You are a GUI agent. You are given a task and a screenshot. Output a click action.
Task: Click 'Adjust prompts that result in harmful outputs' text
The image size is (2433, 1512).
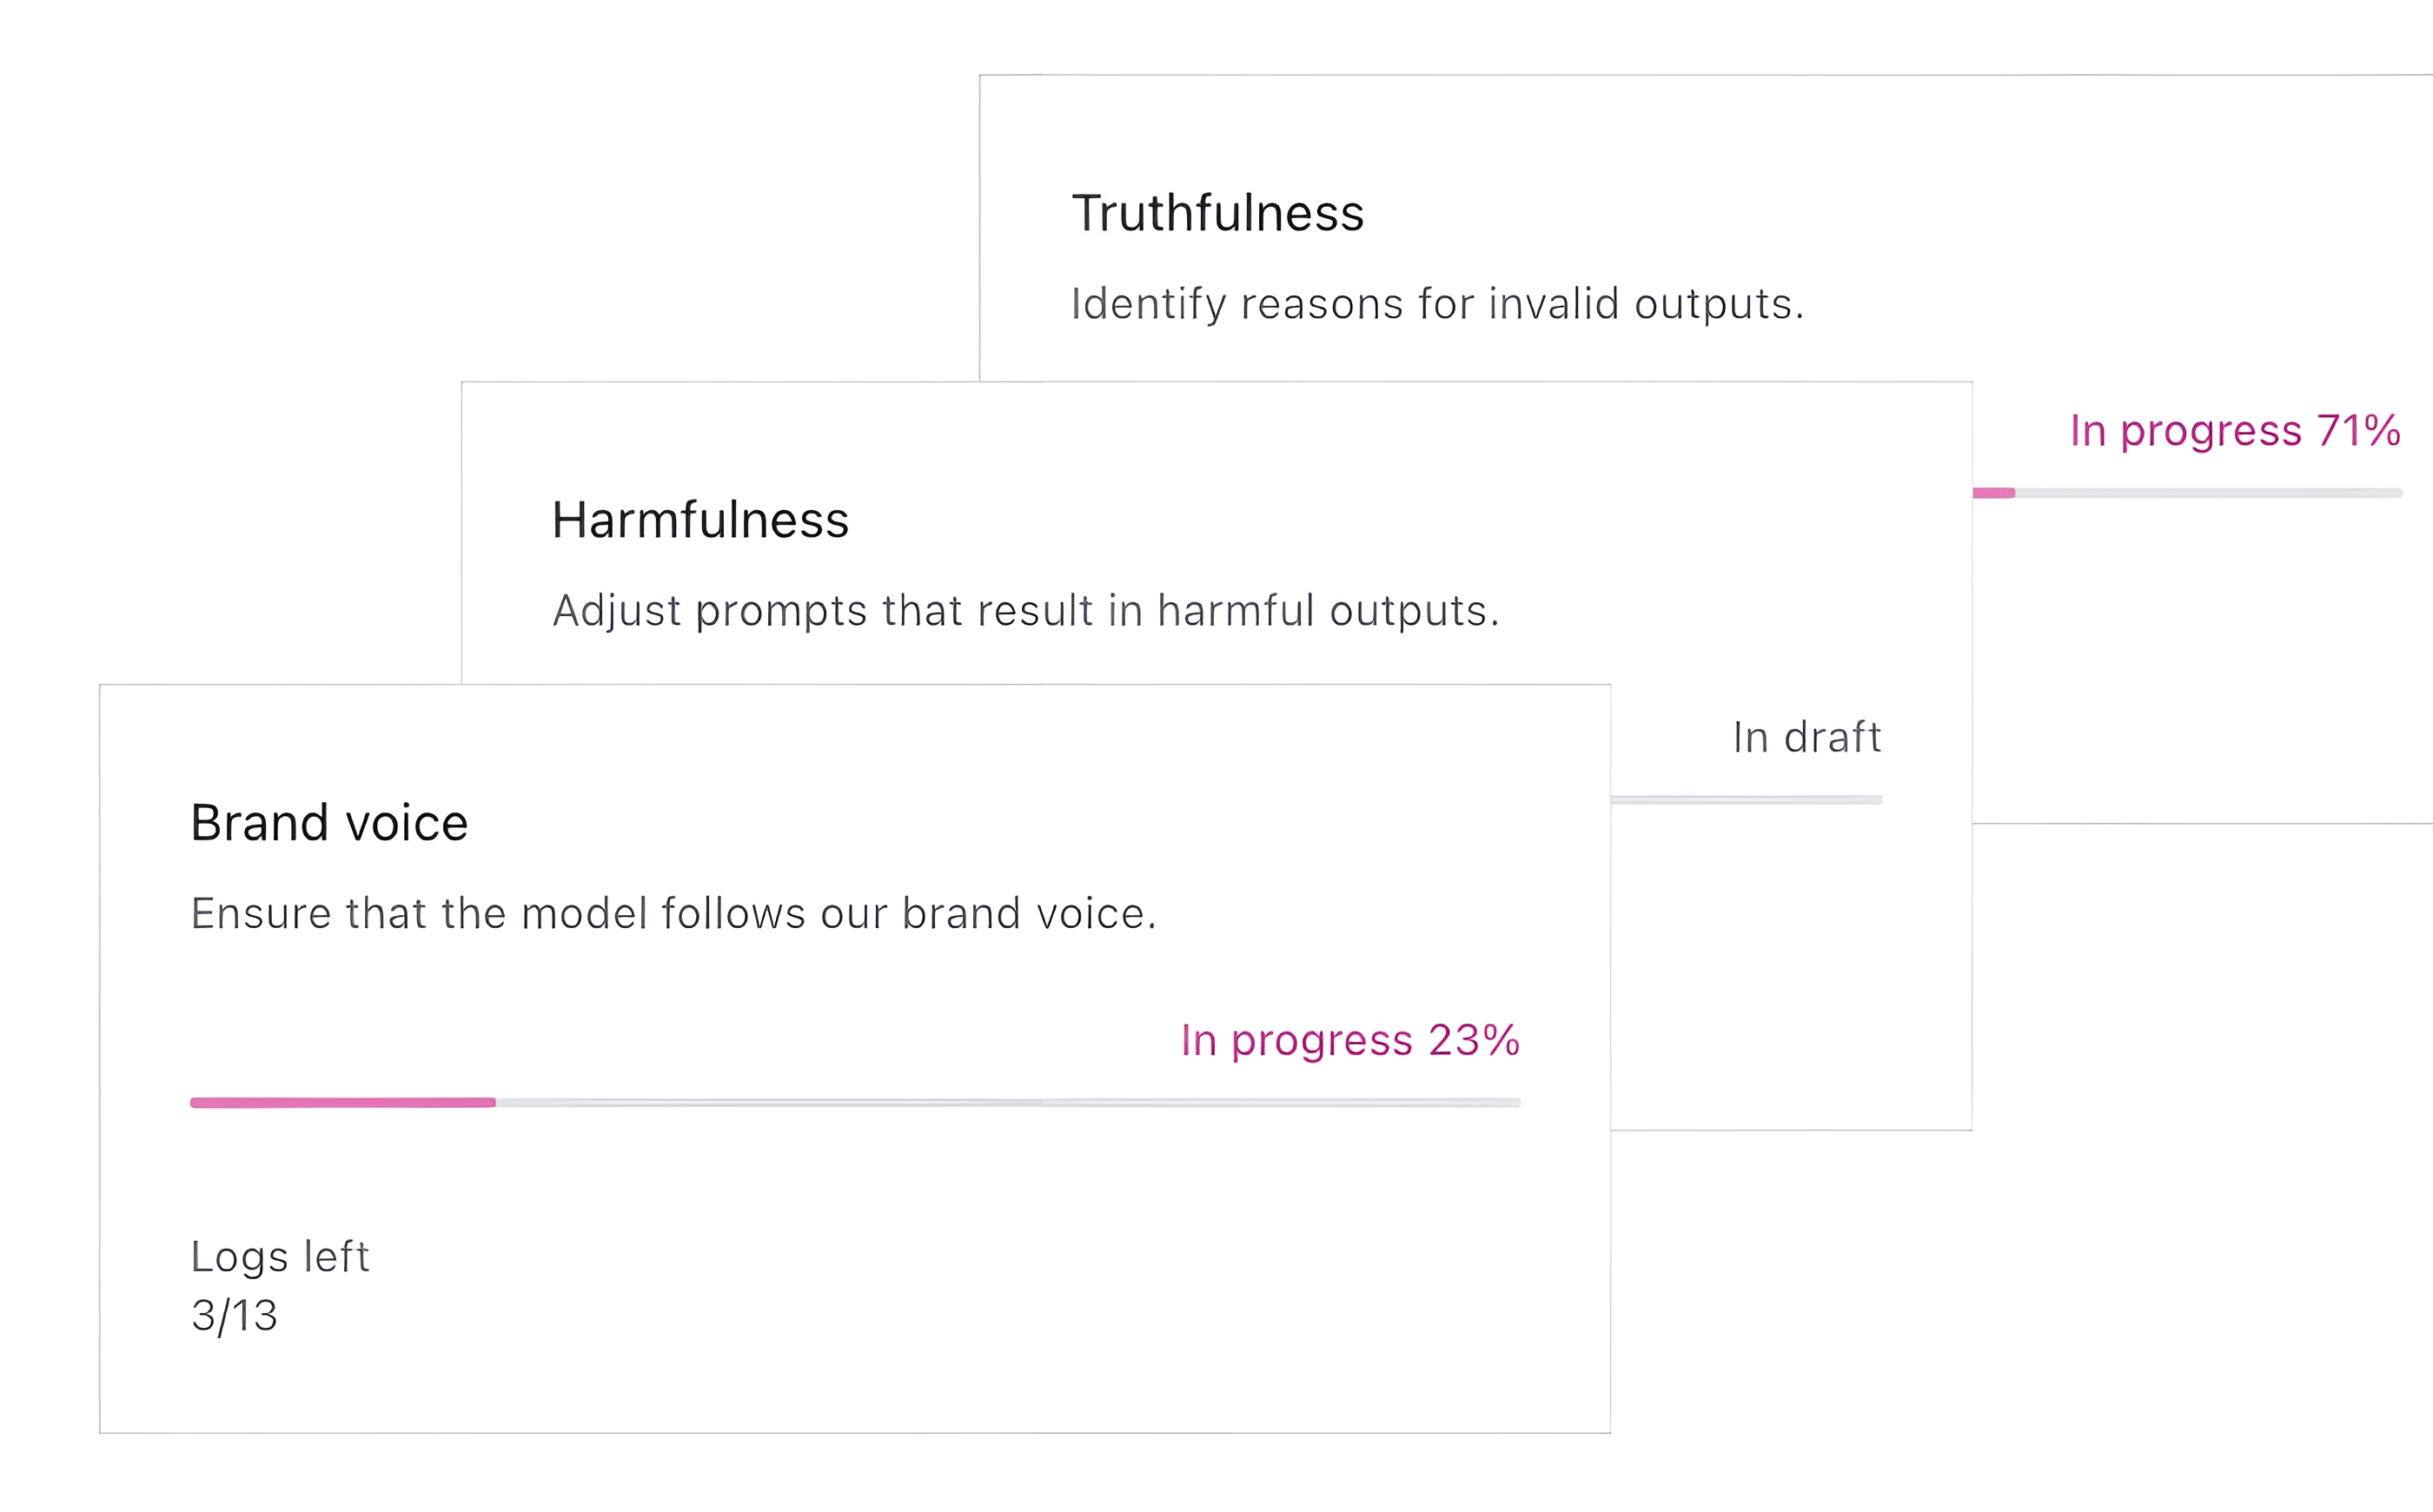click(1026, 611)
